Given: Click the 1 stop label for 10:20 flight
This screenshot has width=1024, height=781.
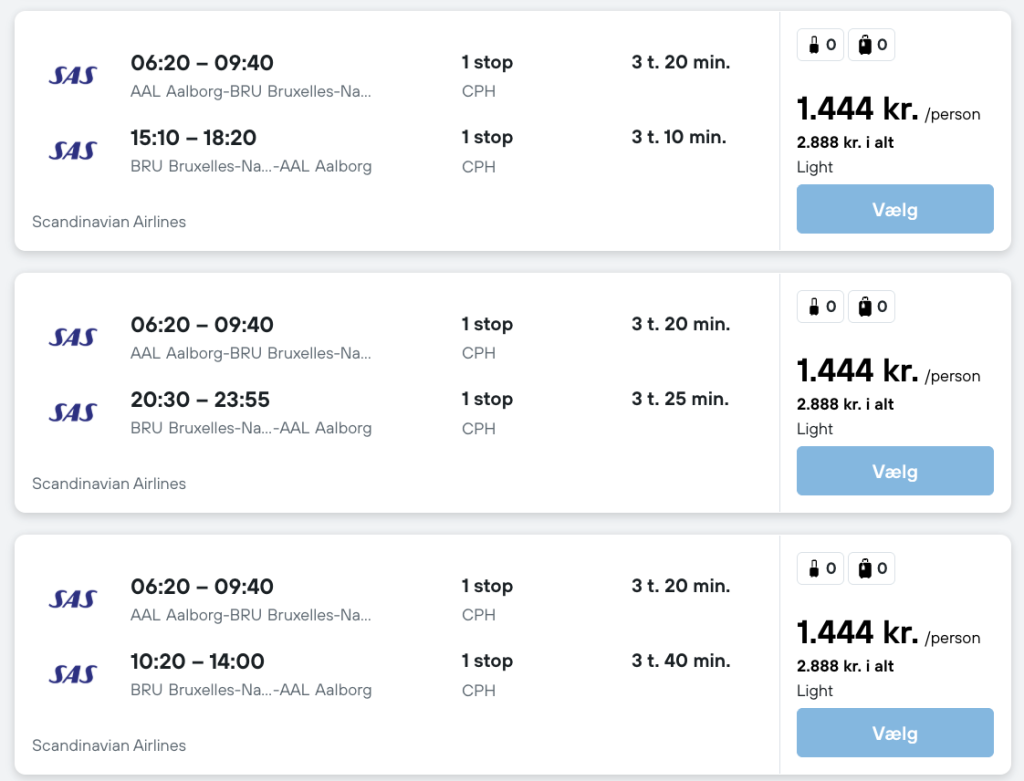Looking at the screenshot, I should point(487,662).
